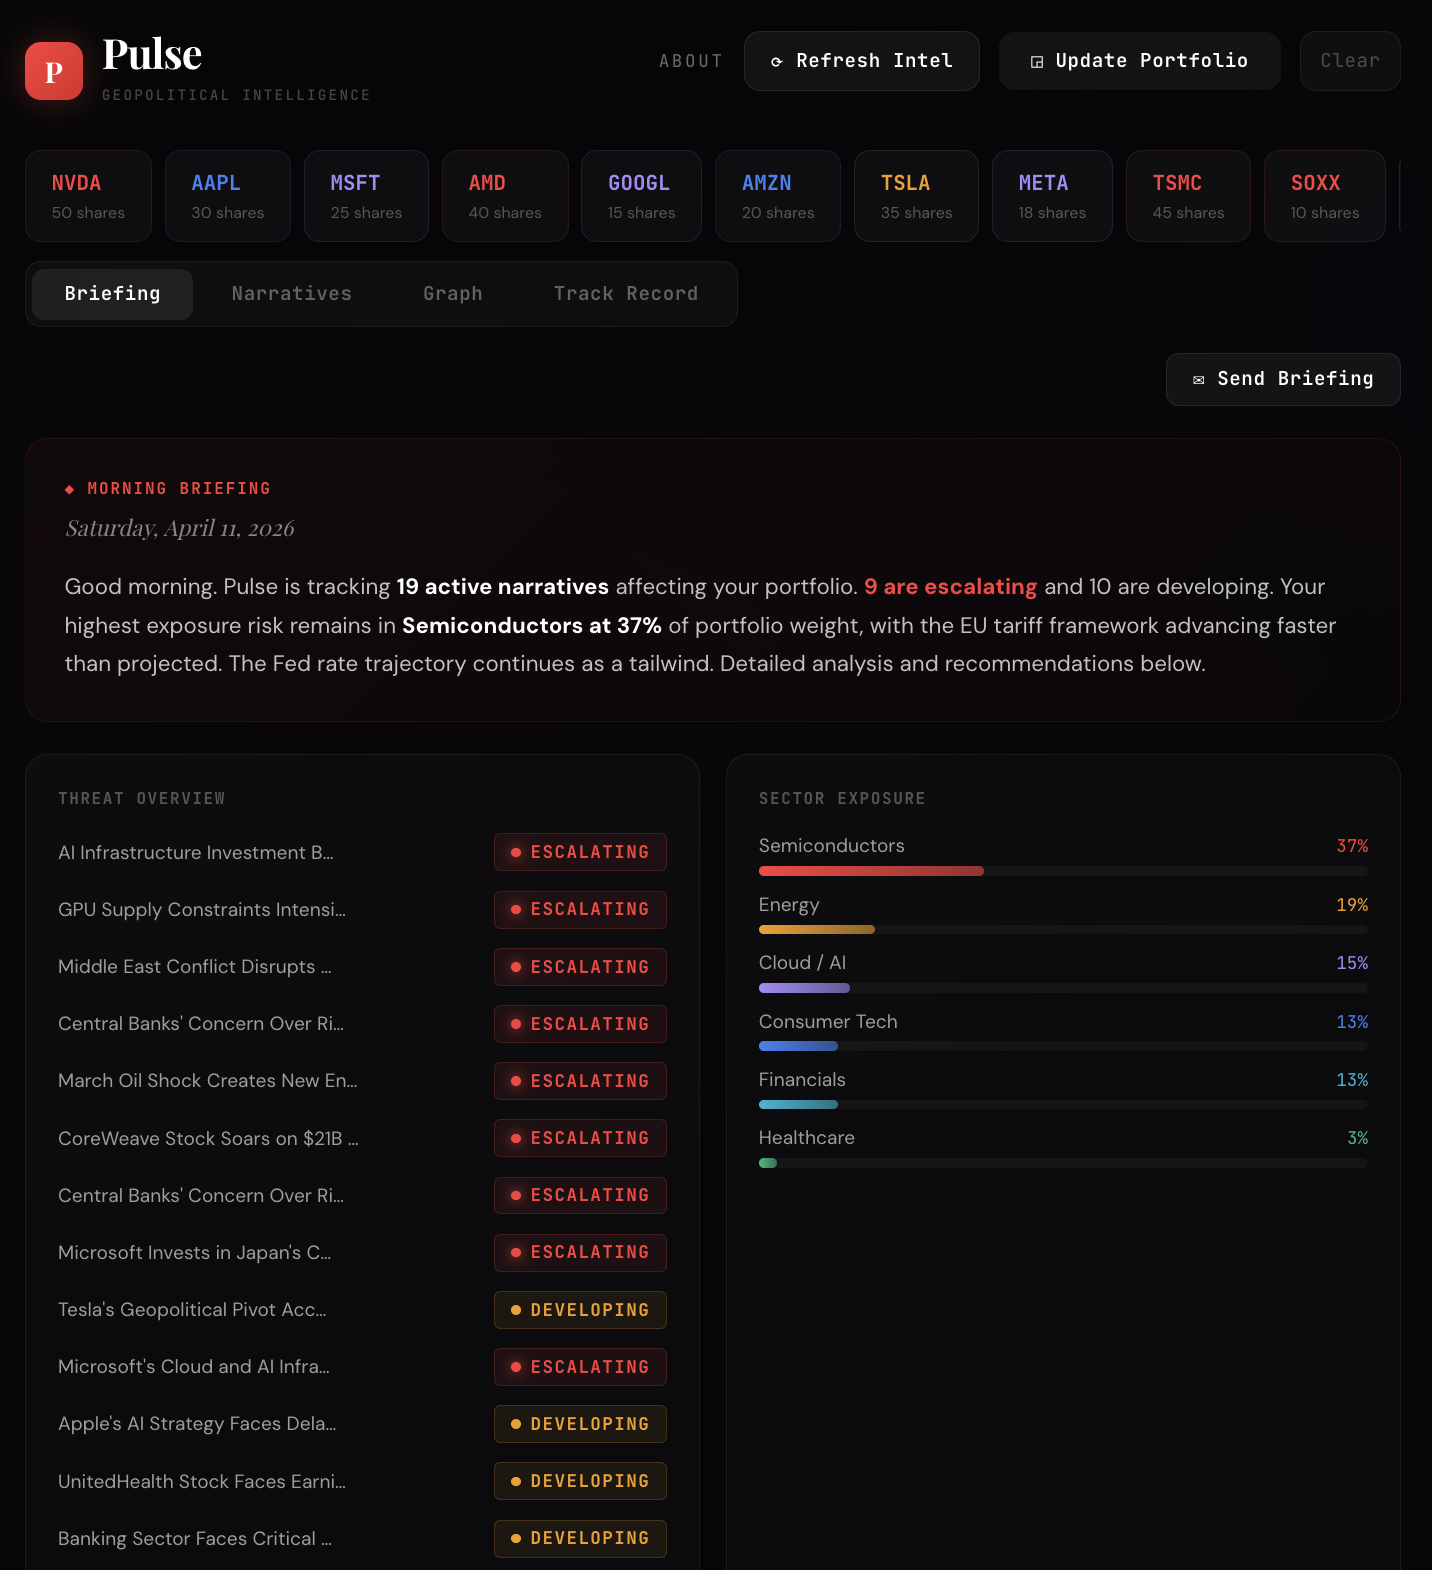The height and width of the screenshot is (1570, 1432).
Task: Select the Track Record tab
Action: point(625,294)
